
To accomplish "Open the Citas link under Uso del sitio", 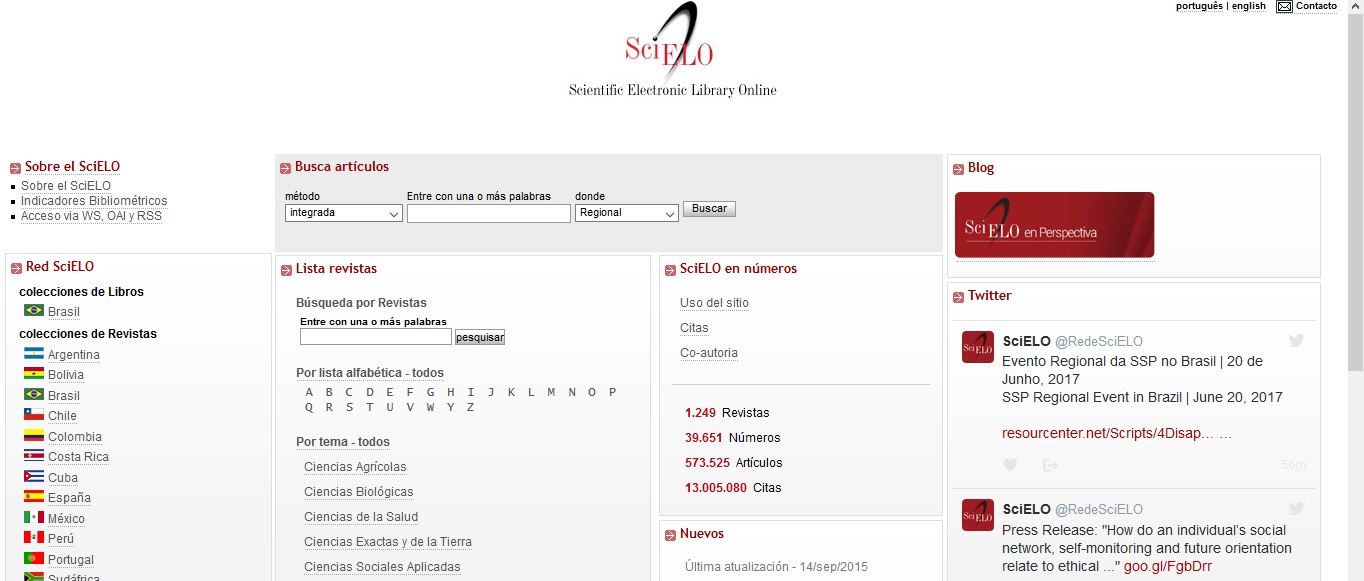I will [x=694, y=328].
